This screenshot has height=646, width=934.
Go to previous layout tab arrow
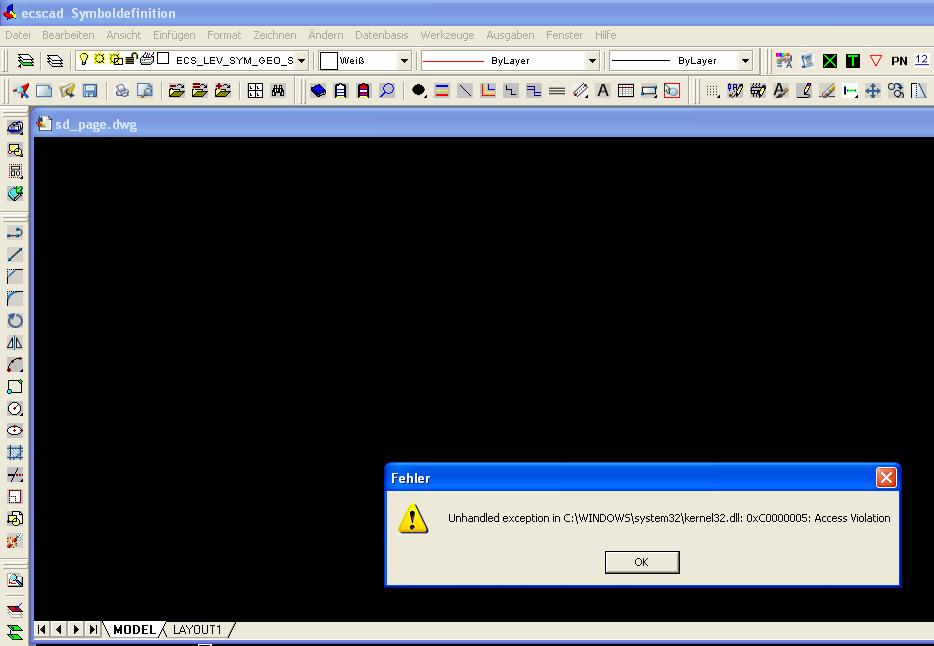tap(58, 629)
